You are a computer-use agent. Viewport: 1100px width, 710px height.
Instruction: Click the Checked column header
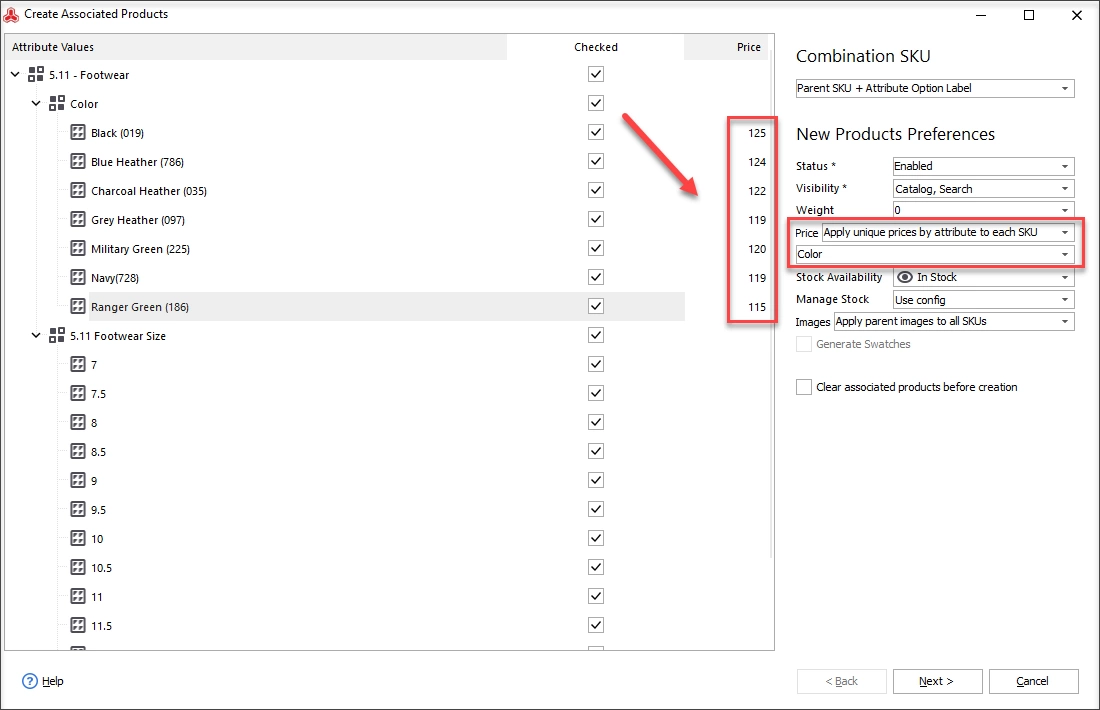pyautogui.click(x=596, y=47)
